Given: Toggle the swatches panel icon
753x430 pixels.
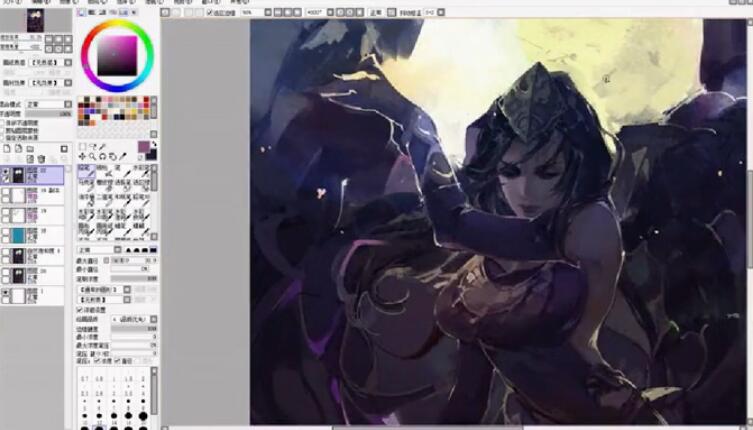Looking at the screenshot, I should [x=124, y=12].
